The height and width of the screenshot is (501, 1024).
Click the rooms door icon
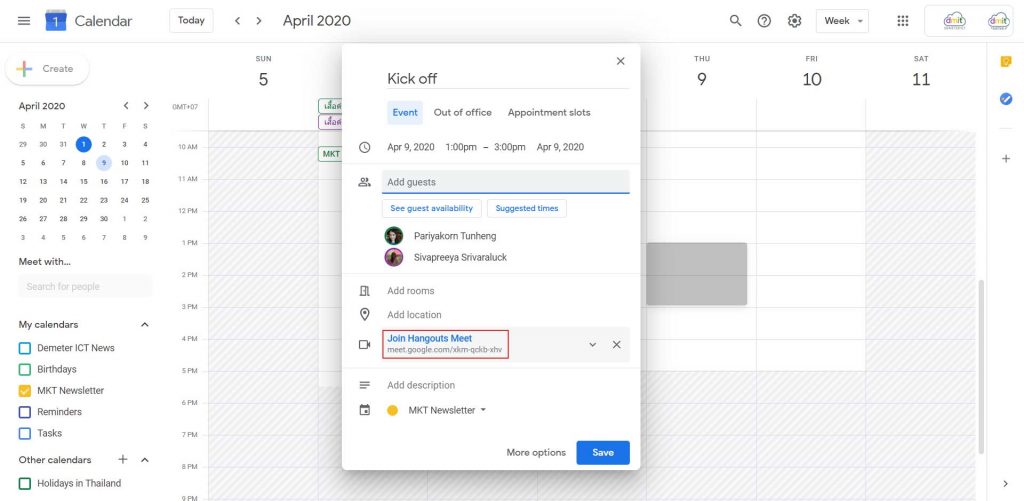click(364, 291)
